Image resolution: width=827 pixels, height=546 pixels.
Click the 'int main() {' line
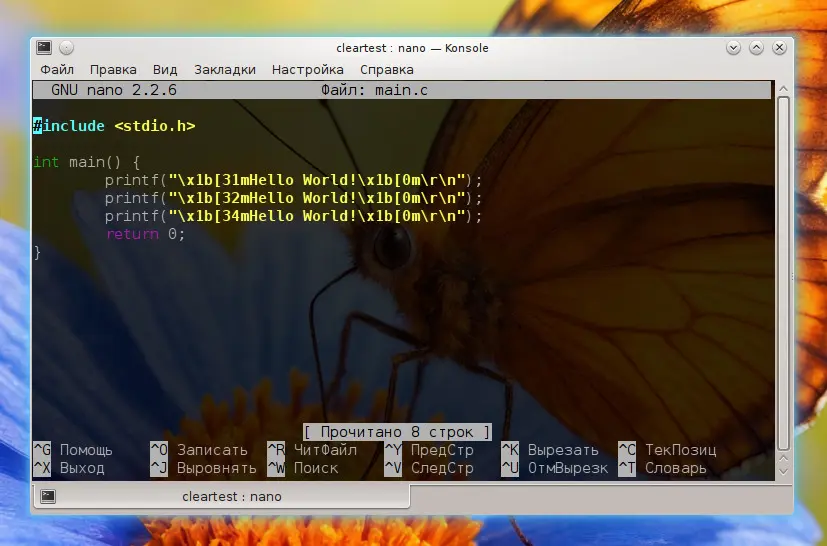[x=86, y=162]
